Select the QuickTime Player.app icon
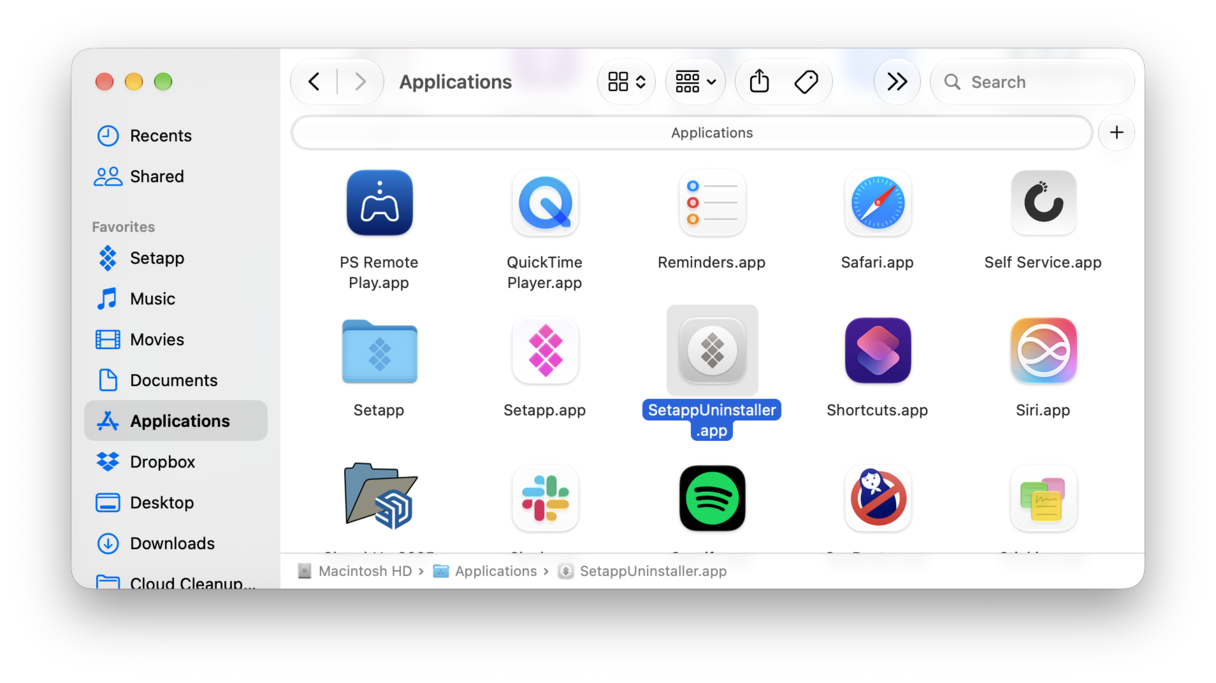This screenshot has height=683, width=1216. coord(545,203)
